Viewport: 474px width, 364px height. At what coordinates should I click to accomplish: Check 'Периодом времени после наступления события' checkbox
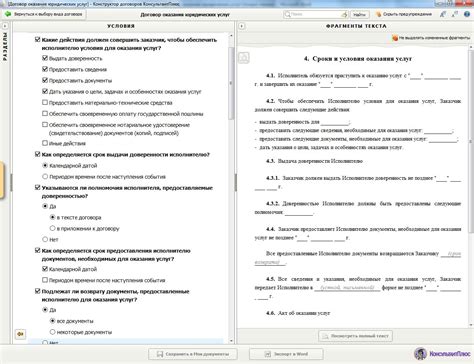[45, 280]
